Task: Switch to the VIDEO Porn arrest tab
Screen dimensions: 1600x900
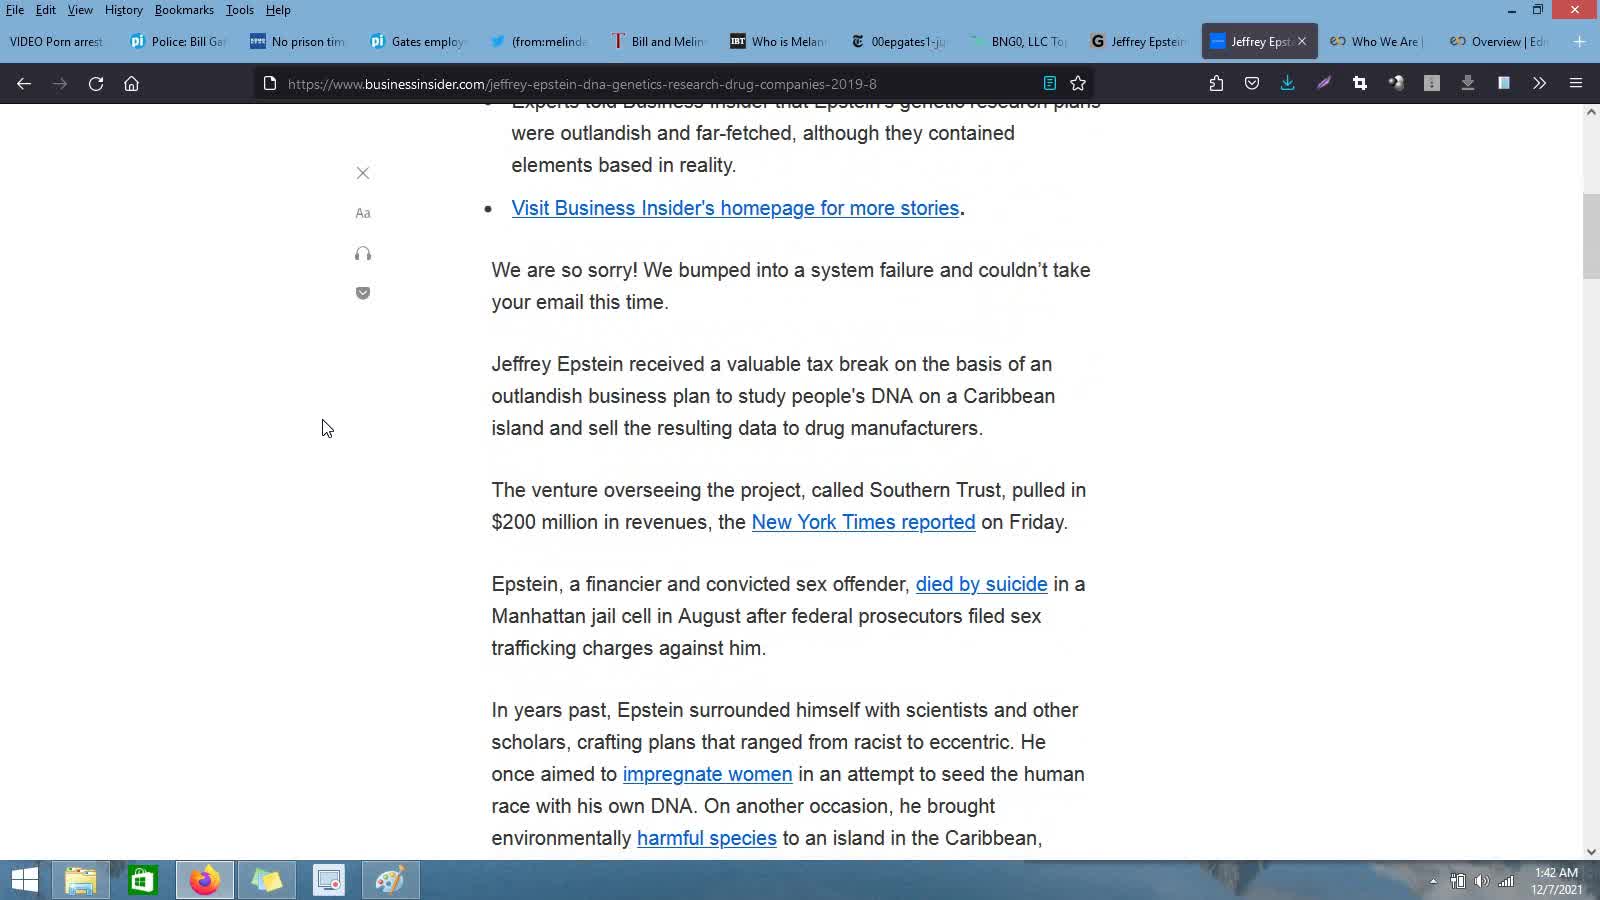Action: tap(58, 41)
